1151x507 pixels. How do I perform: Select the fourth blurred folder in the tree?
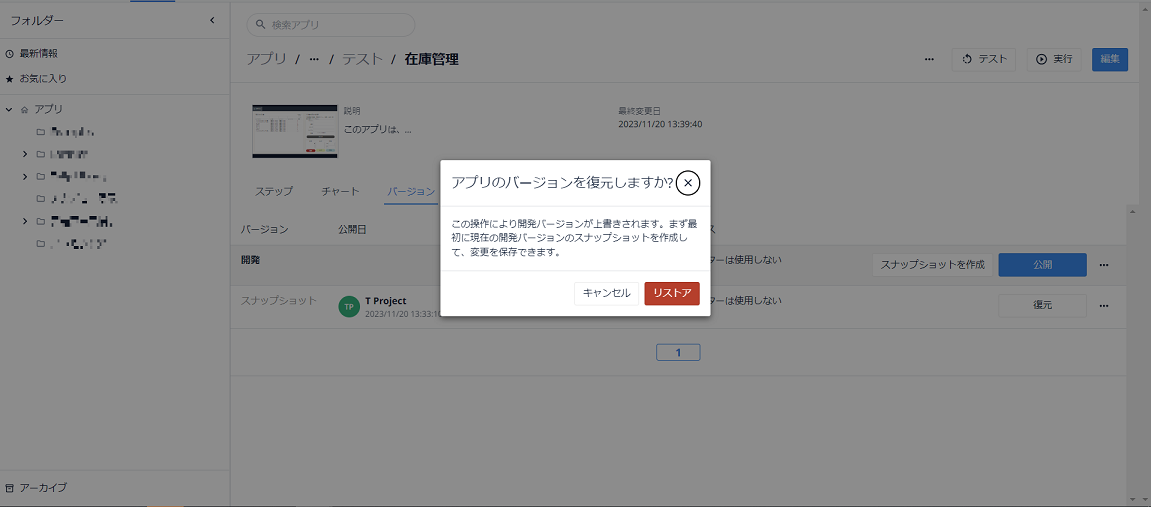click(x=84, y=199)
